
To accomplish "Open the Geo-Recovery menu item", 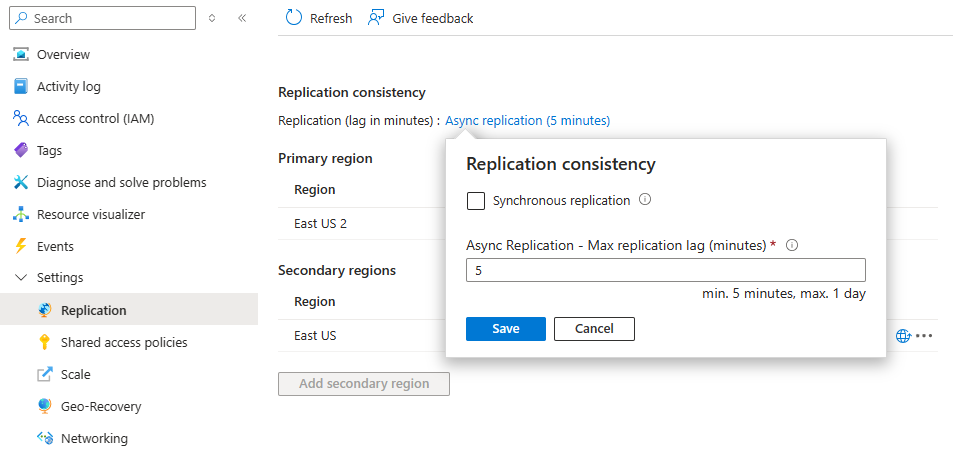I will click(101, 407).
